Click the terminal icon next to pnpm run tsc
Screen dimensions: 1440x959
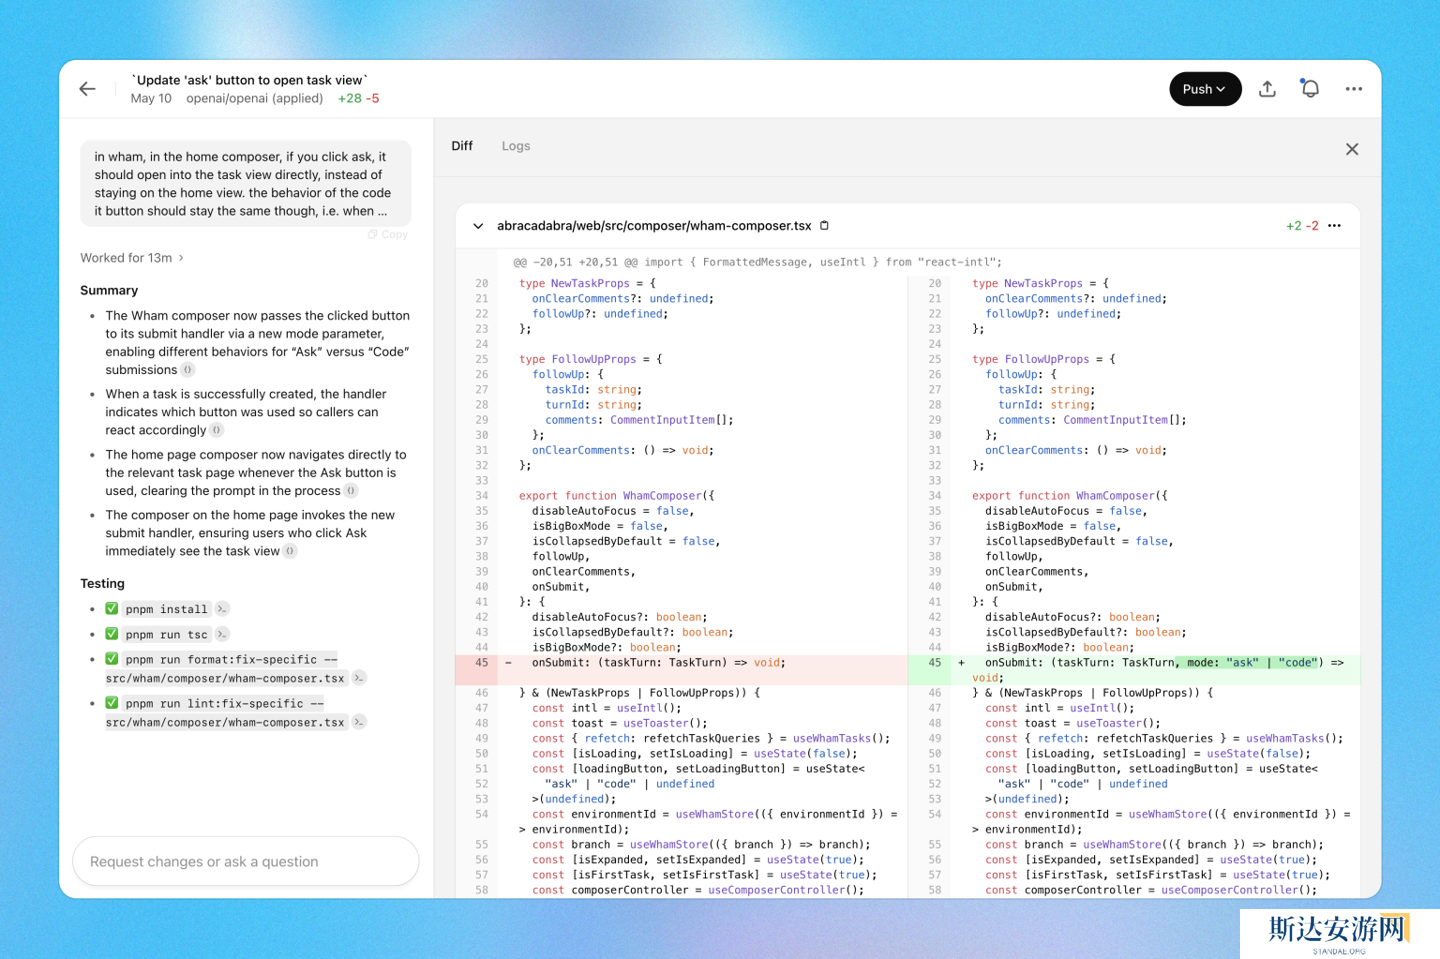point(222,634)
